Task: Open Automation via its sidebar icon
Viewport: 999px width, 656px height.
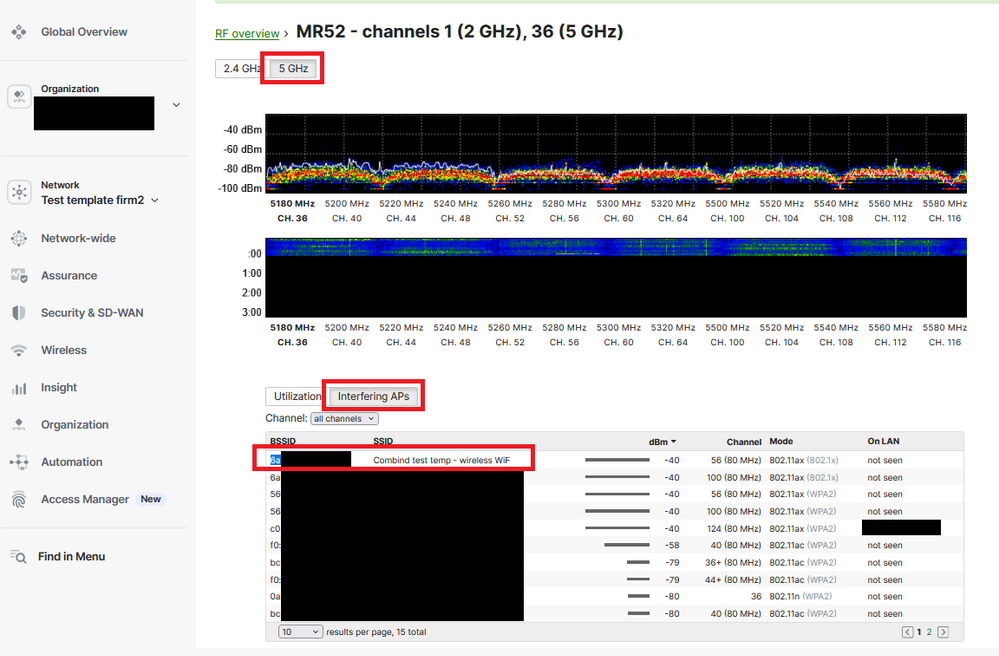Action: (x=18, y=462)
